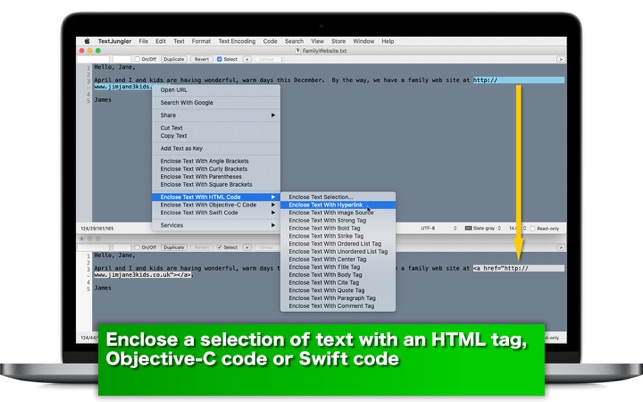Toggle the Read-only checkbox in status bar

[532, 228]
